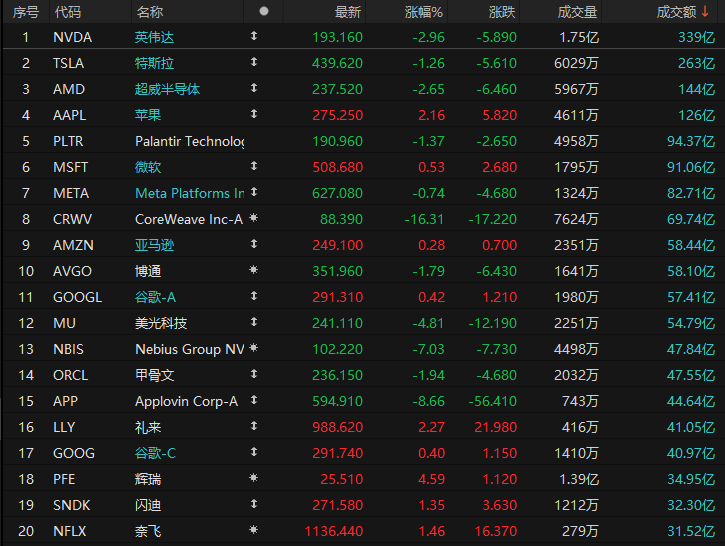Screen dimensions: 725x546
Task: Select the 闪迪 name cell
Action: click(x=148, y=505)
